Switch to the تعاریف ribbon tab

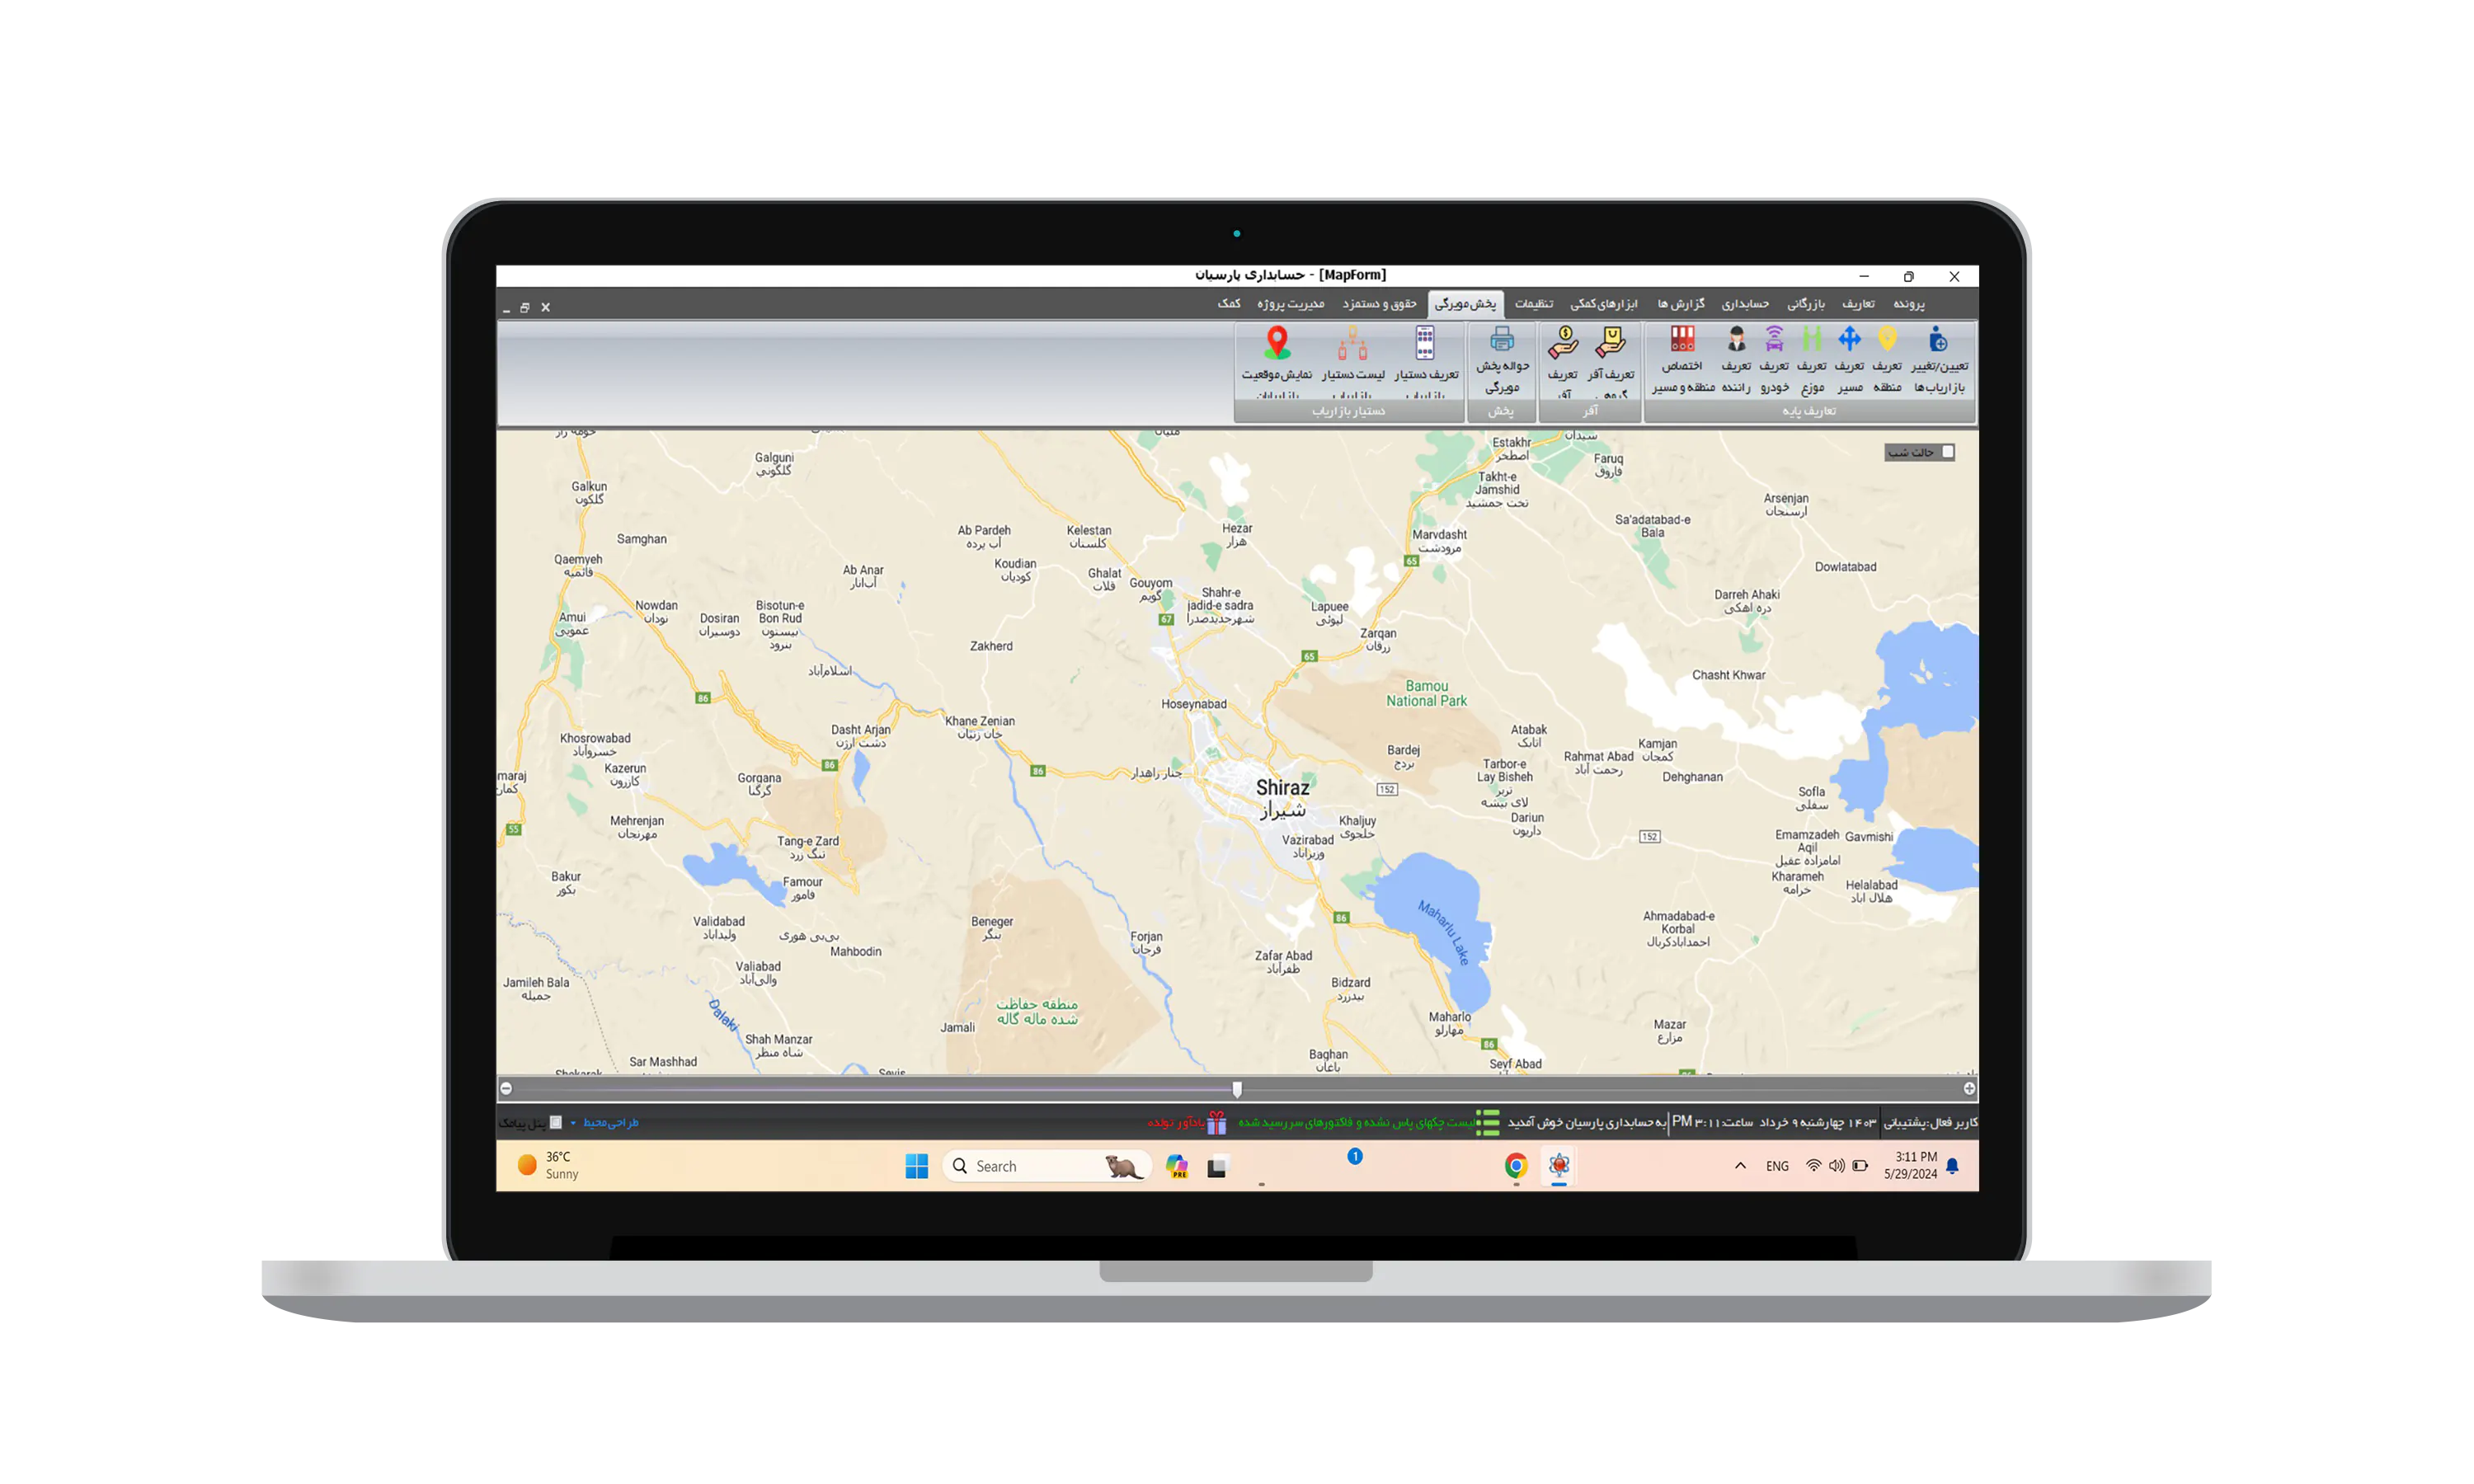(x=1858, y=304)
